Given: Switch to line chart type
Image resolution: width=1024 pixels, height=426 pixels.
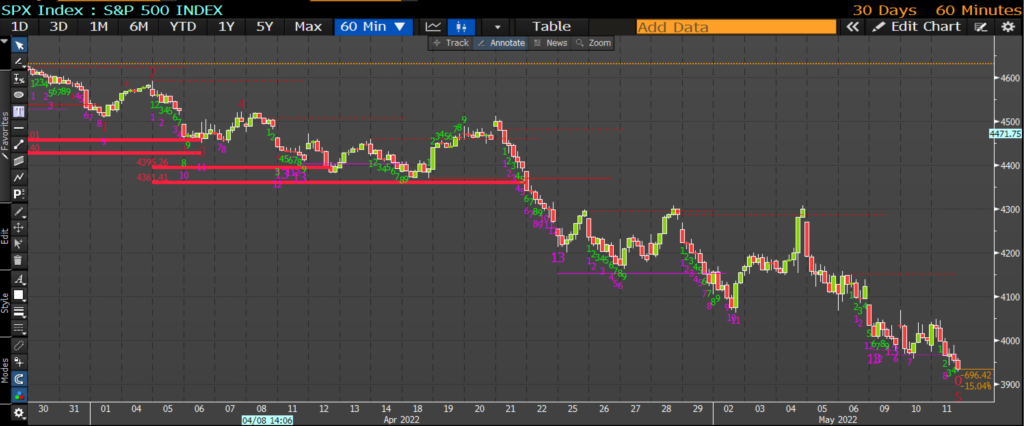Looking at the screenshot, I should click(x=433, y=27).
